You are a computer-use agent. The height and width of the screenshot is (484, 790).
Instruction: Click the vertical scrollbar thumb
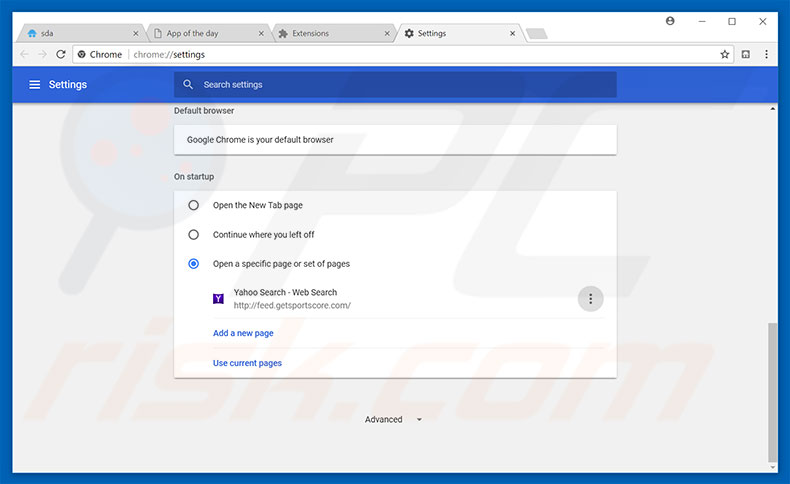[x=772, y=392]
